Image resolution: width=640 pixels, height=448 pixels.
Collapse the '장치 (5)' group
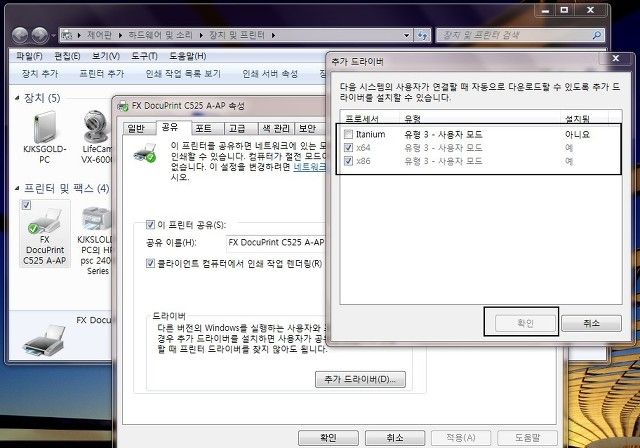[x=17, y=98]
